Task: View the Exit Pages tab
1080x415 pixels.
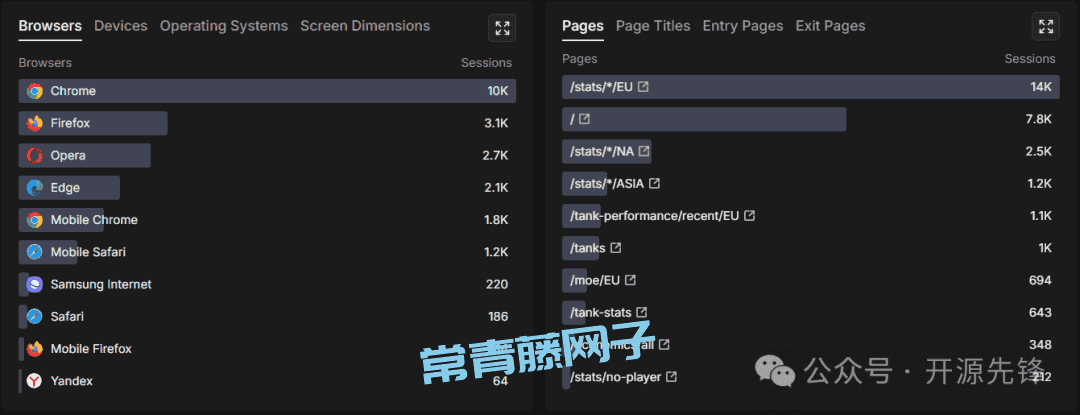Action: [x=830, y=26]
